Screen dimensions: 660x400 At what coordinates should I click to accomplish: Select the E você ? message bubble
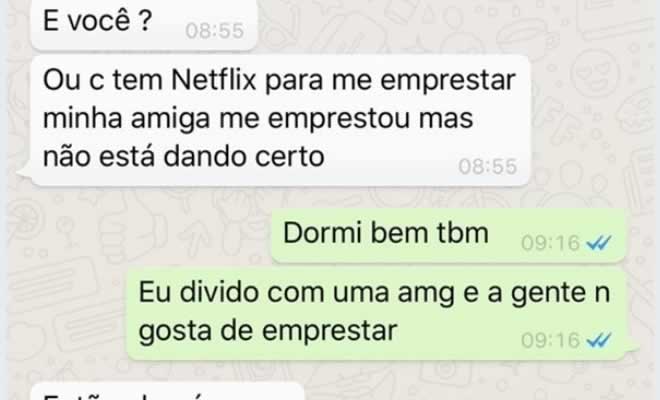[144, 24]
